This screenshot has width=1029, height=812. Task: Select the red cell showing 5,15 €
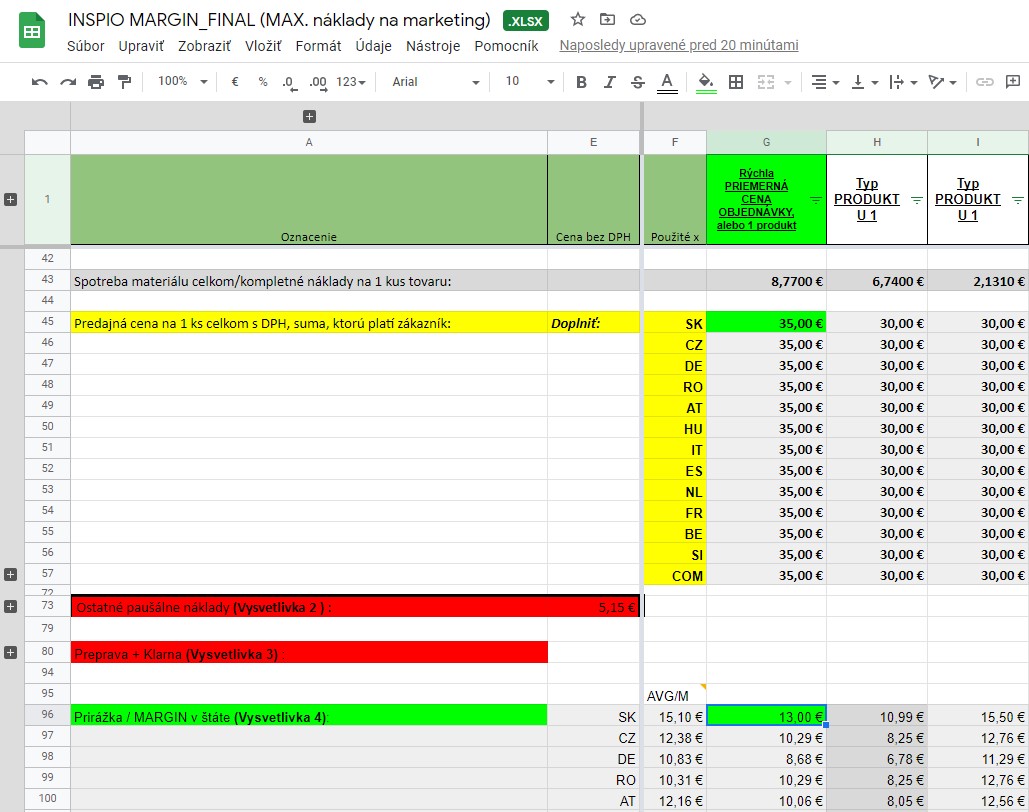593,607
